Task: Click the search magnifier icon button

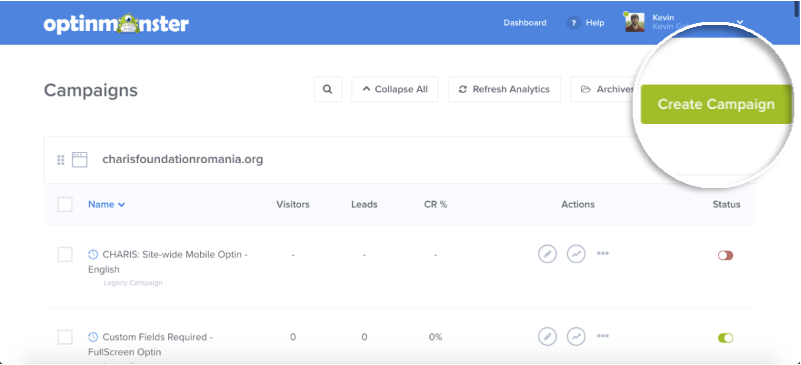Action: coord(327,89)
